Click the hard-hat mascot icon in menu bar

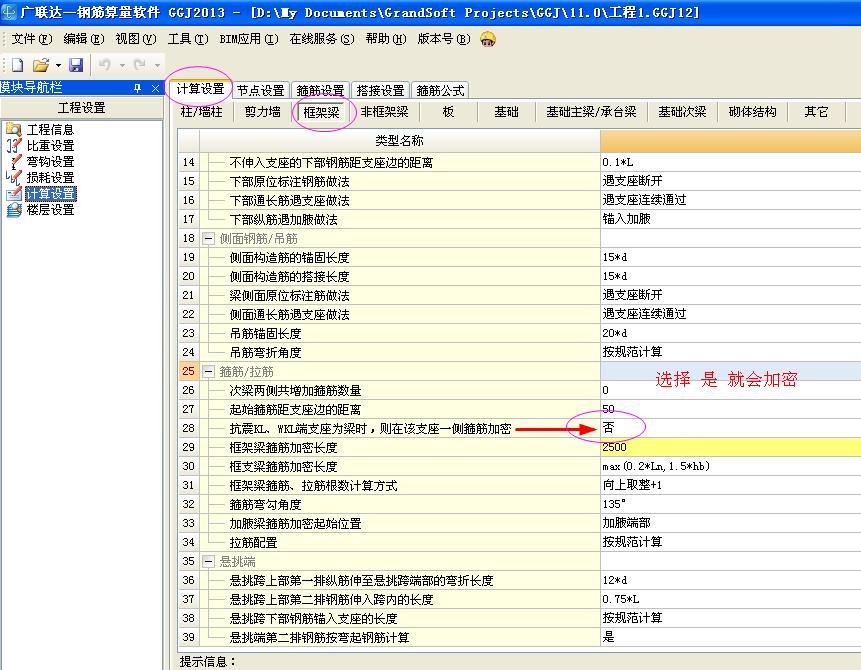point(488,39)
